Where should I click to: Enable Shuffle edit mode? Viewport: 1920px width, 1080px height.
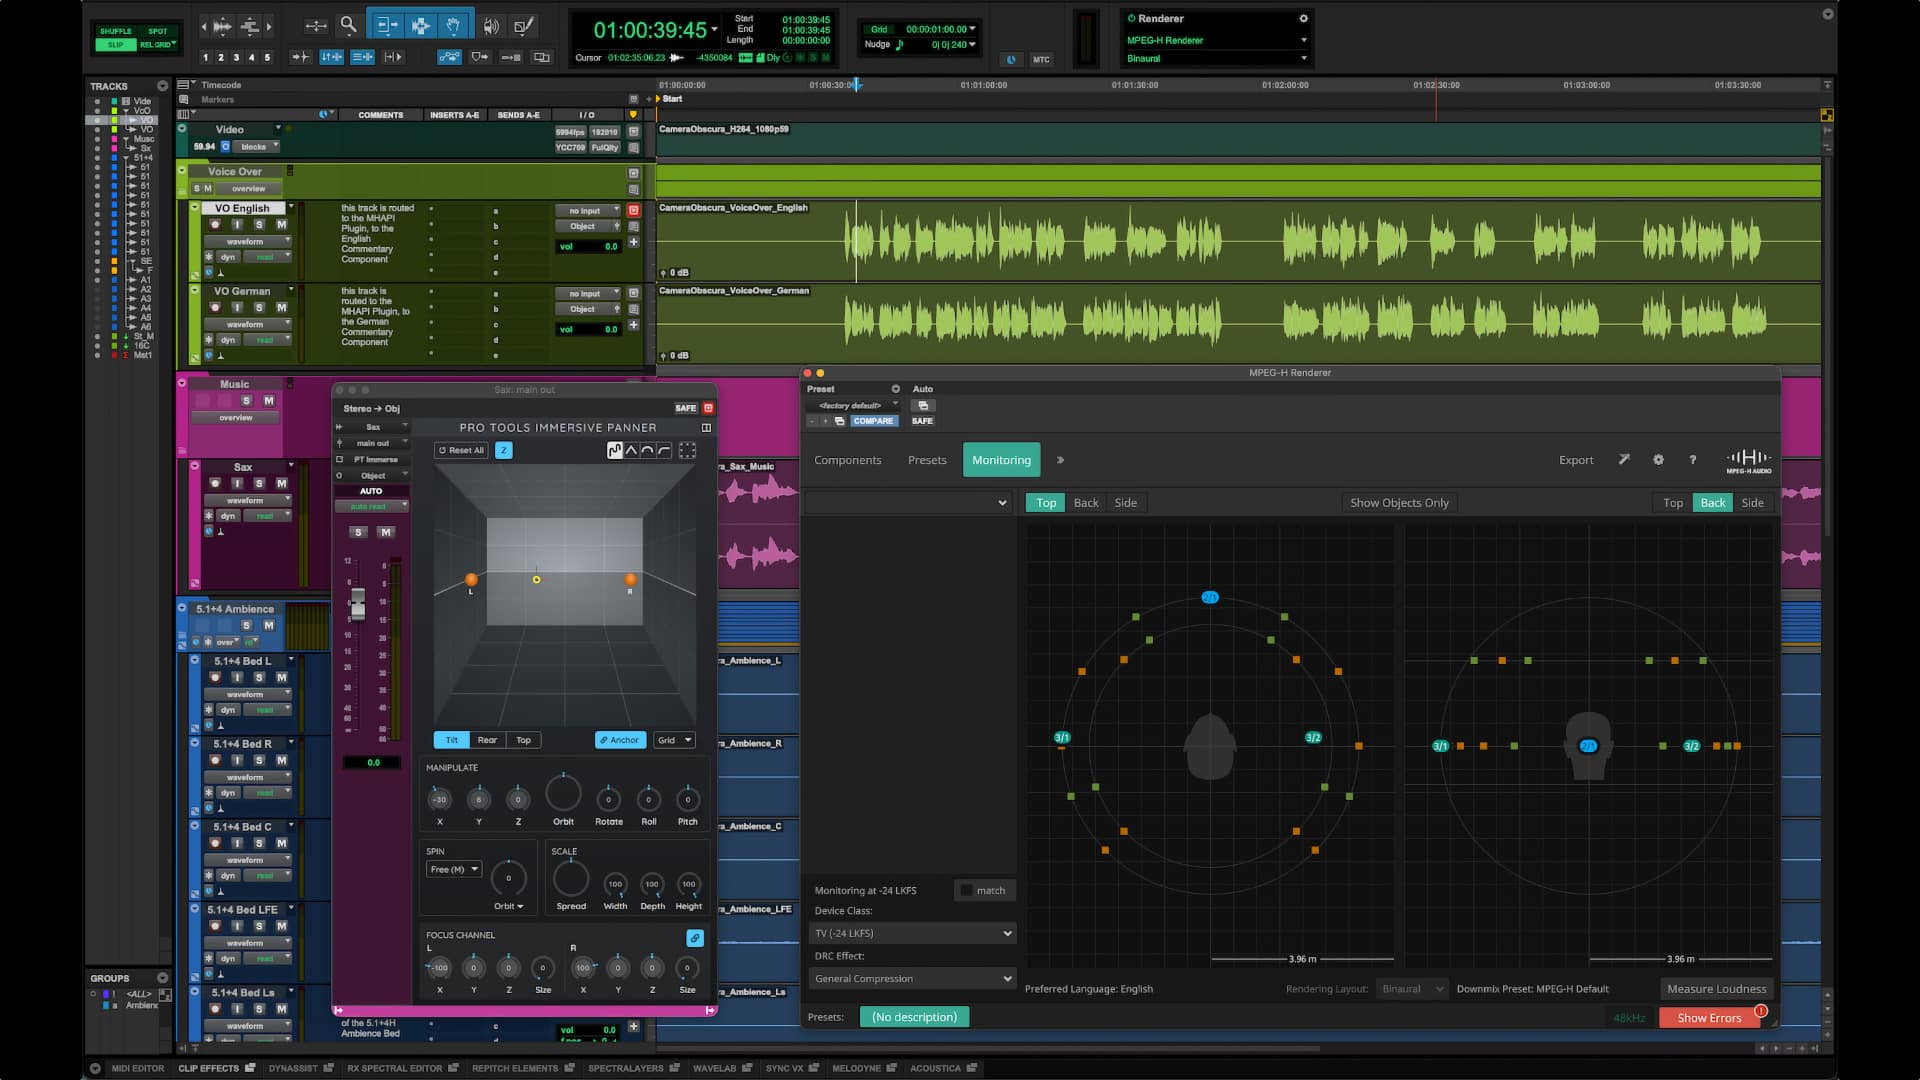(116, 31)
